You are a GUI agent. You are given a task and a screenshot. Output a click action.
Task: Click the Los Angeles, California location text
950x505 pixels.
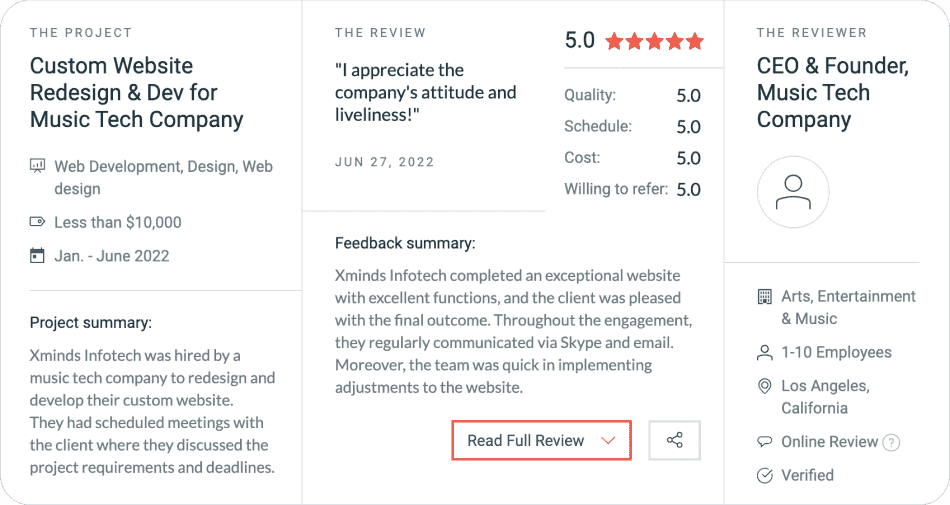pyautogui.click(x=826, y=397)
